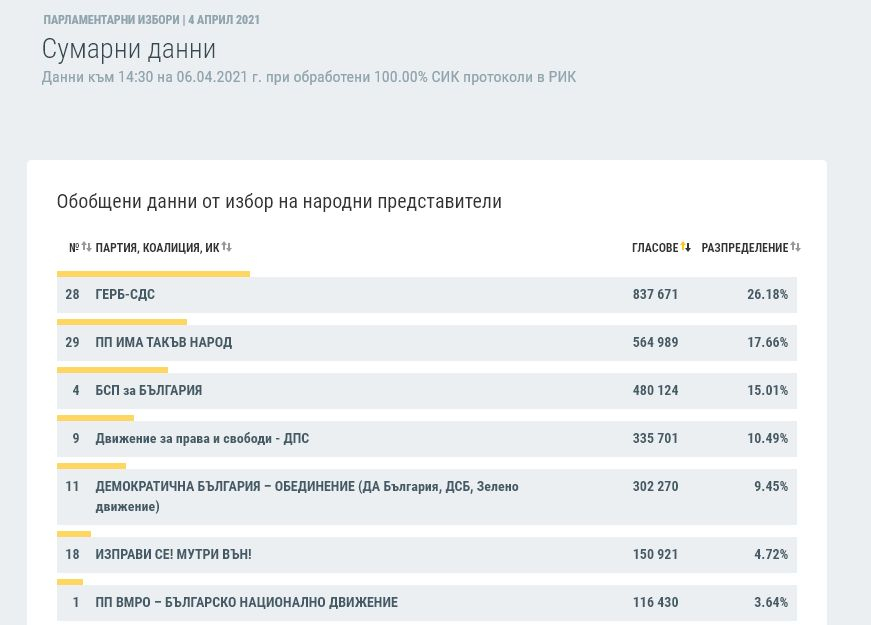Viewport: 871px width, 625px height.
Task: Click vote count 837 671
Action: [x=655, y=294]
